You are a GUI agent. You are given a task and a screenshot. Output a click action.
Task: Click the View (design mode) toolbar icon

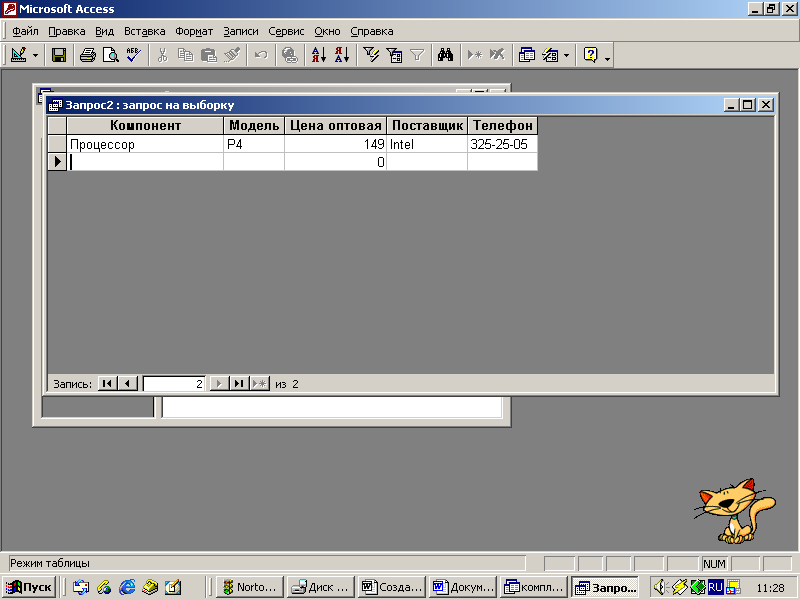coord(19,55)
